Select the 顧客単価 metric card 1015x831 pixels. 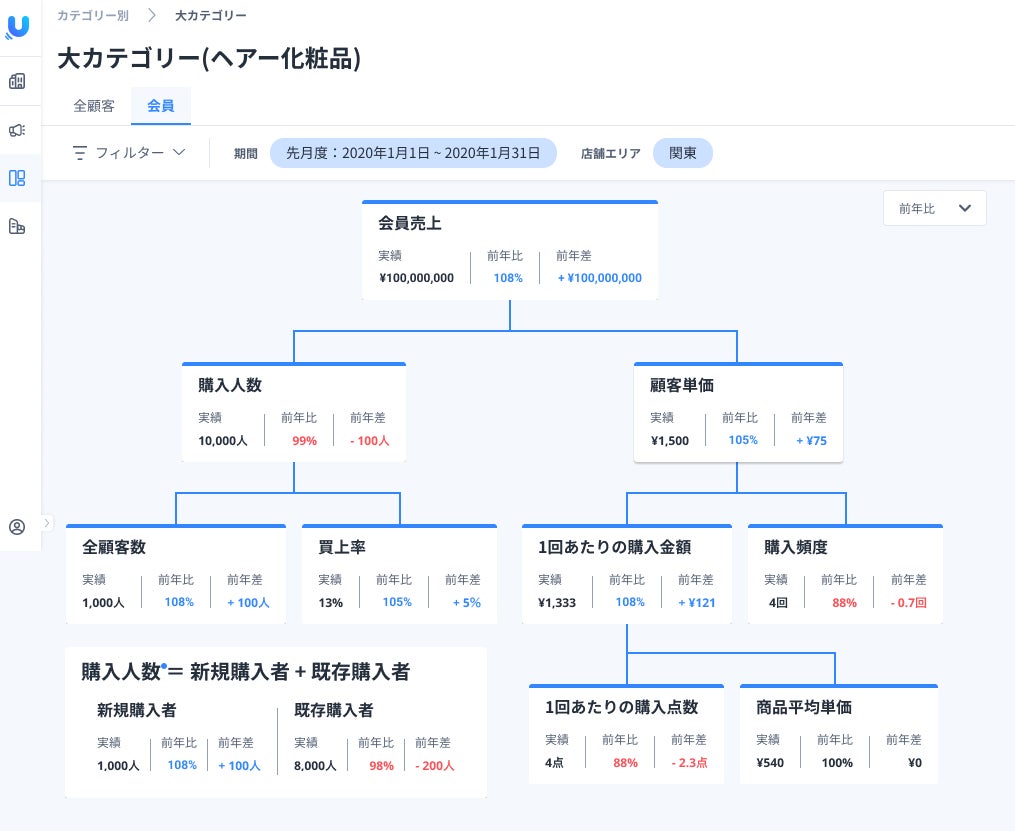[x=738, y=411]
